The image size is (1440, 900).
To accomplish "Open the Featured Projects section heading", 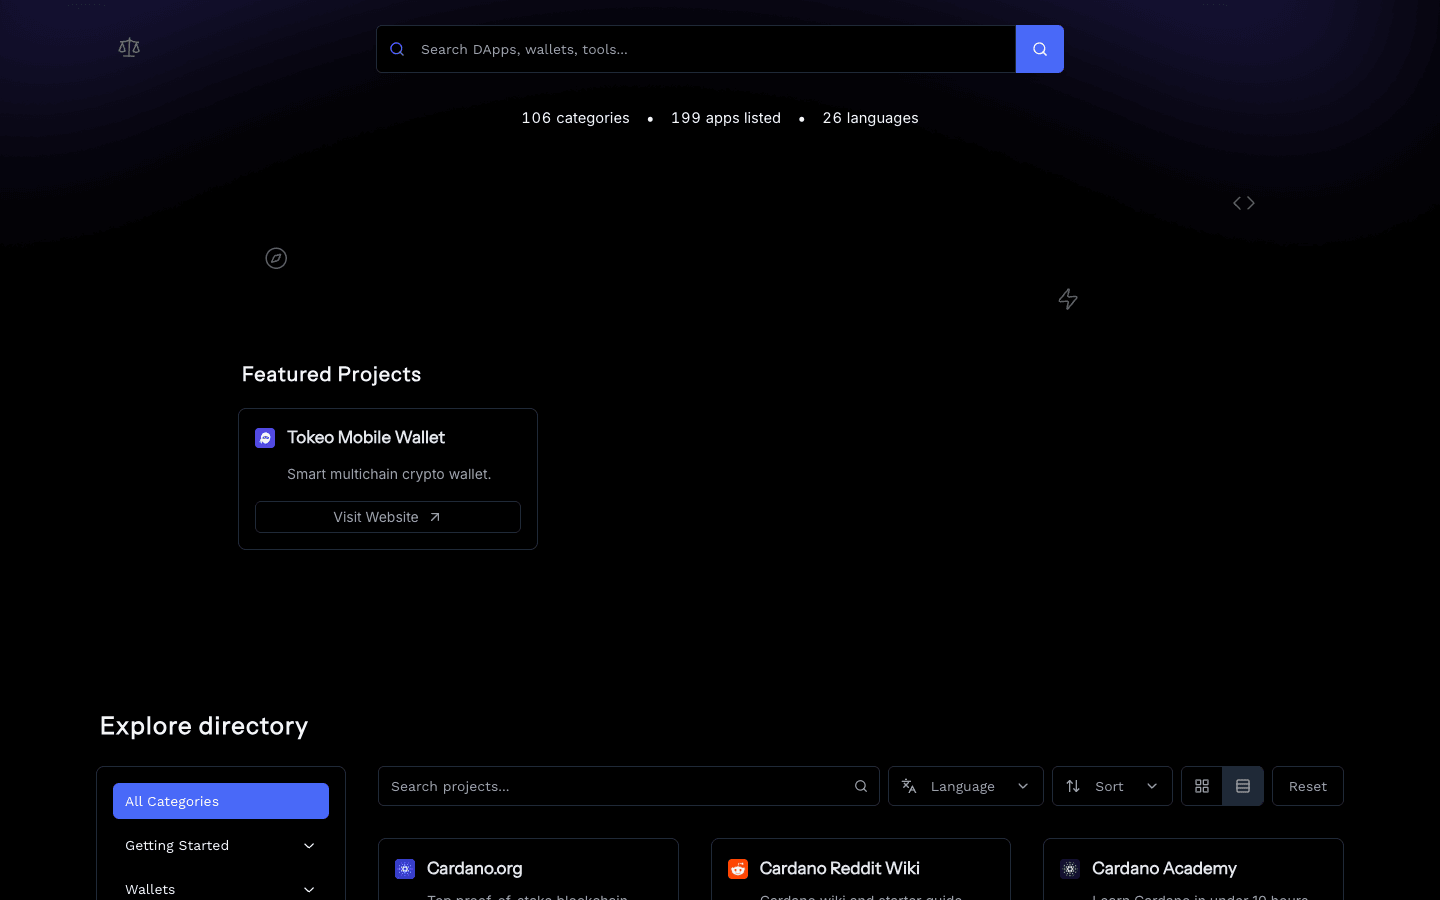I will [331, 374].
